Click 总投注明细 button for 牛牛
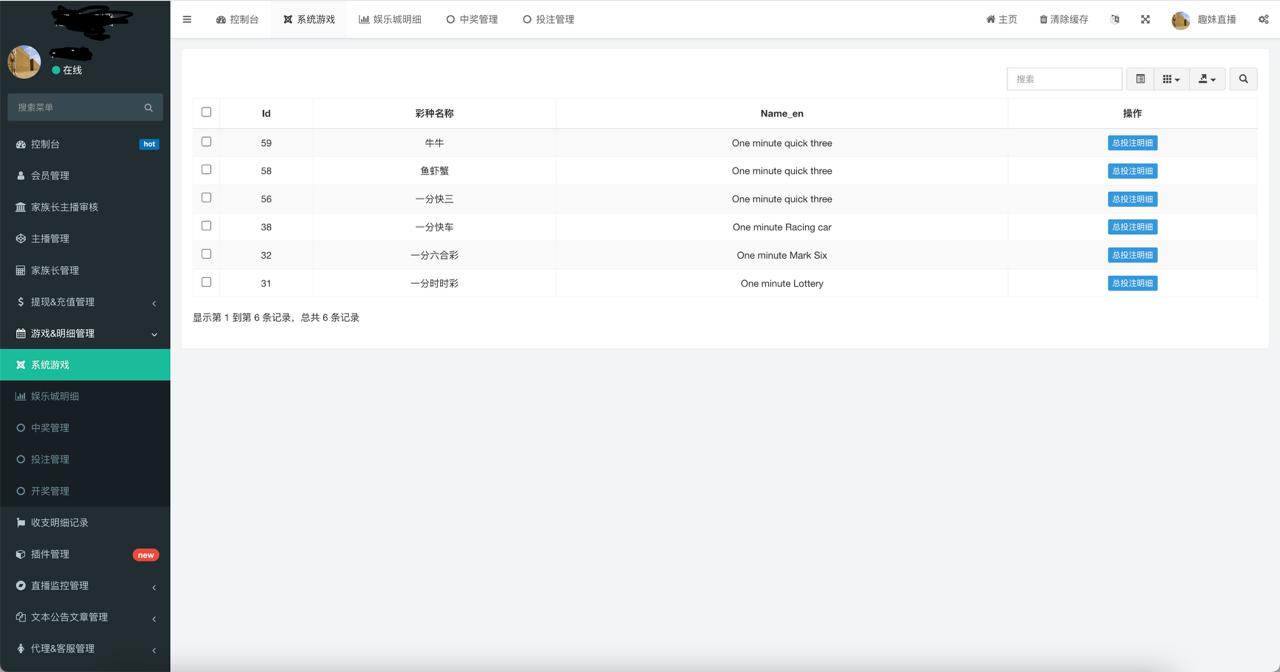 click(x=1132, y=143)
